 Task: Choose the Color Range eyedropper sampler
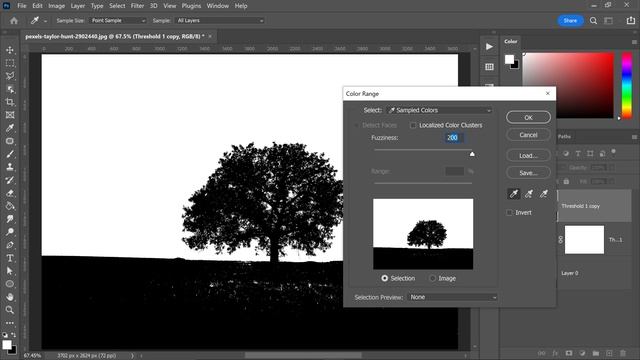[x=514, y=194]
